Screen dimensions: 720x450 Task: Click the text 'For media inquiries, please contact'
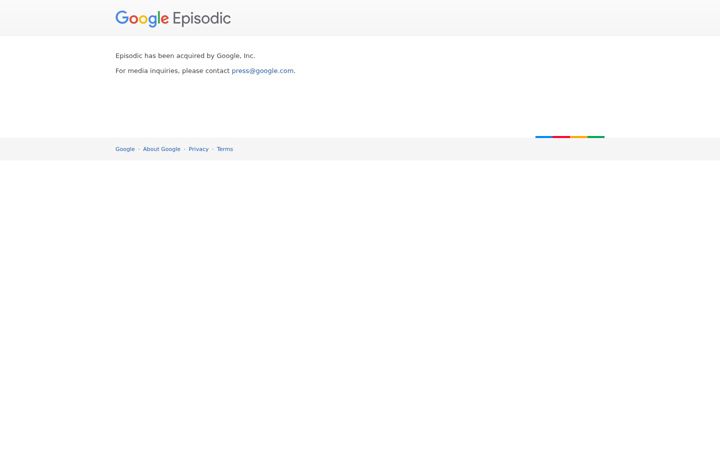click(x=172, y=71)
